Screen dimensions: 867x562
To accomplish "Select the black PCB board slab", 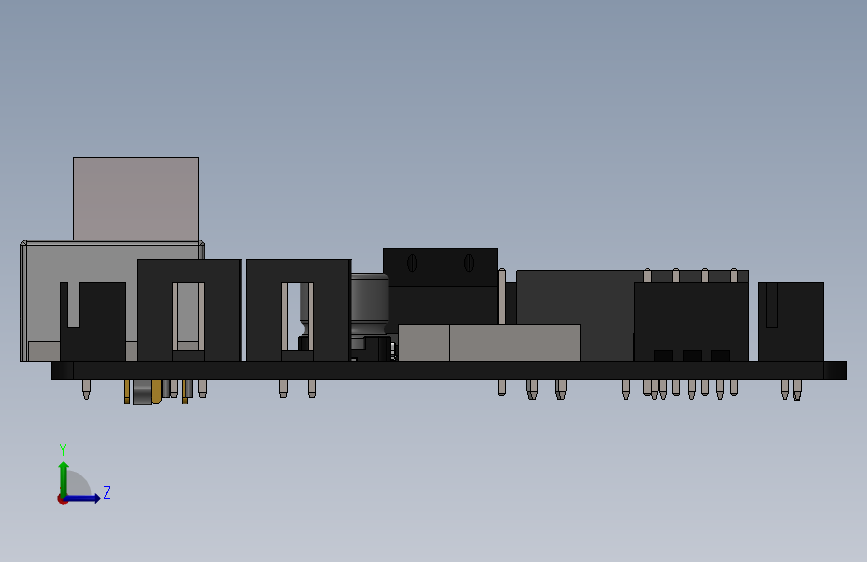I will (x=448, y=370).
